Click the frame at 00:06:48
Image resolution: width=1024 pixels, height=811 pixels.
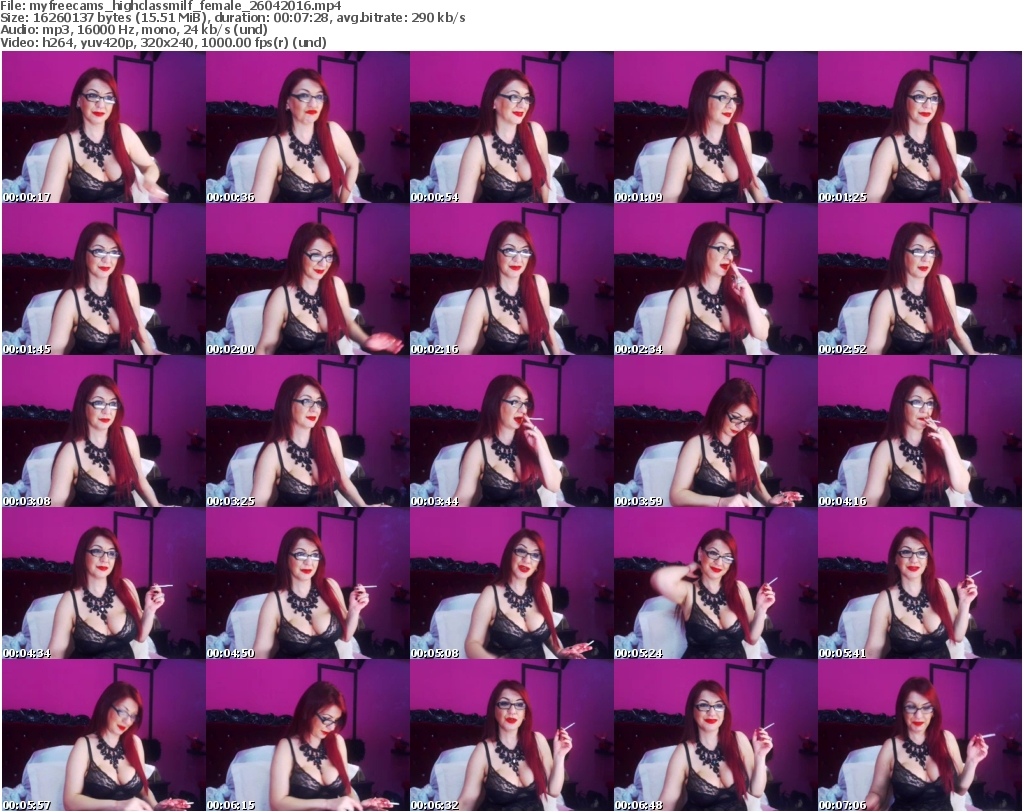point(716,735)
